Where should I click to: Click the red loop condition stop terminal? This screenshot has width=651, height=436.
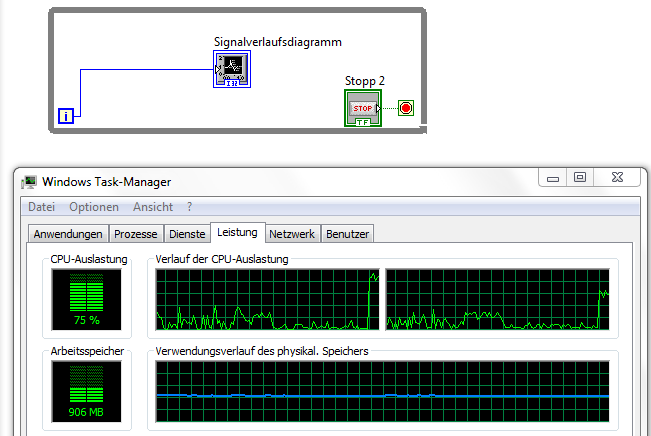[x=406, y=108]
